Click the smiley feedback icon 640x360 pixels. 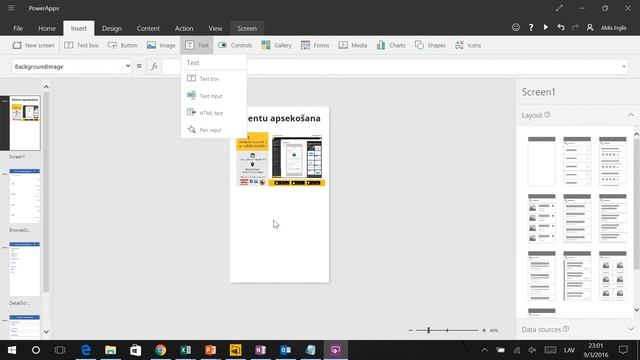pos(516,27)
